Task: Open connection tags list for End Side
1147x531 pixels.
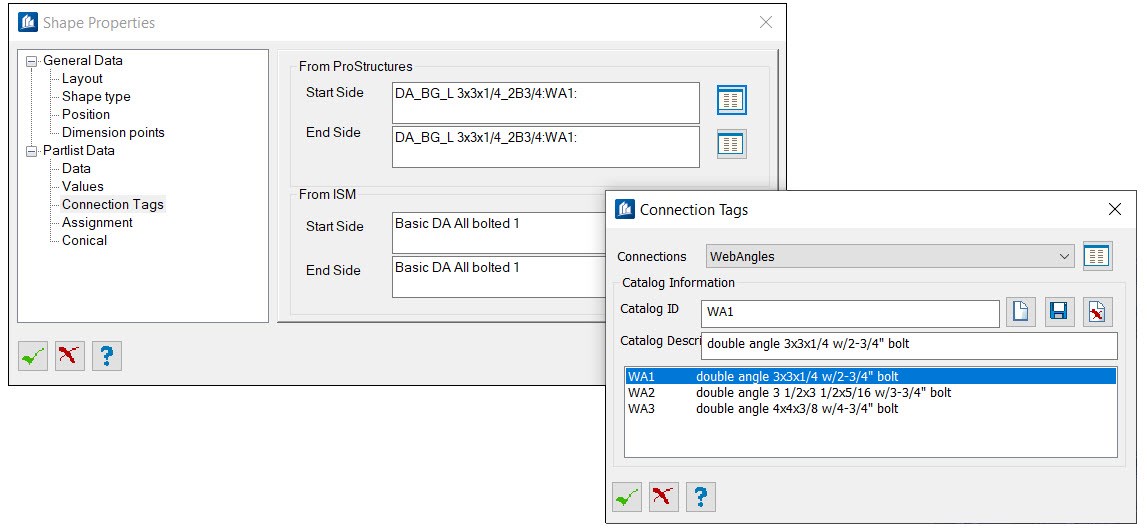Action: point(731,144)
